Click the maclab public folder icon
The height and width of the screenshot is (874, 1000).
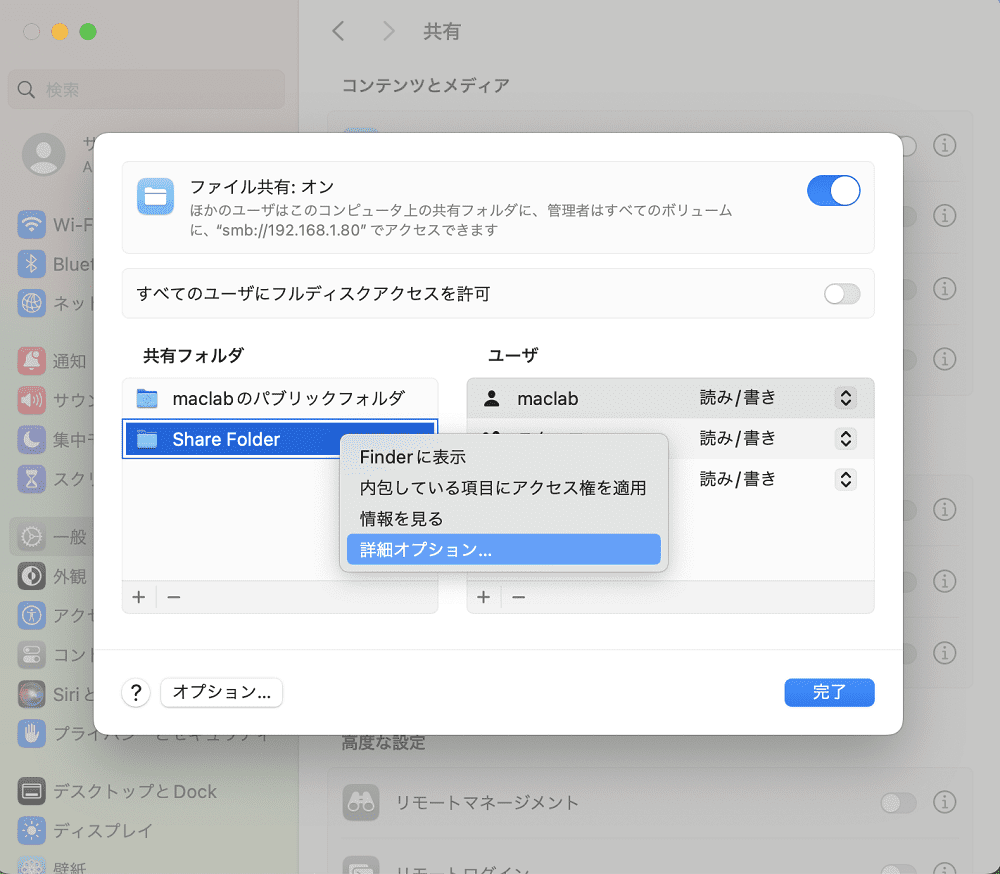click(147, 399)
